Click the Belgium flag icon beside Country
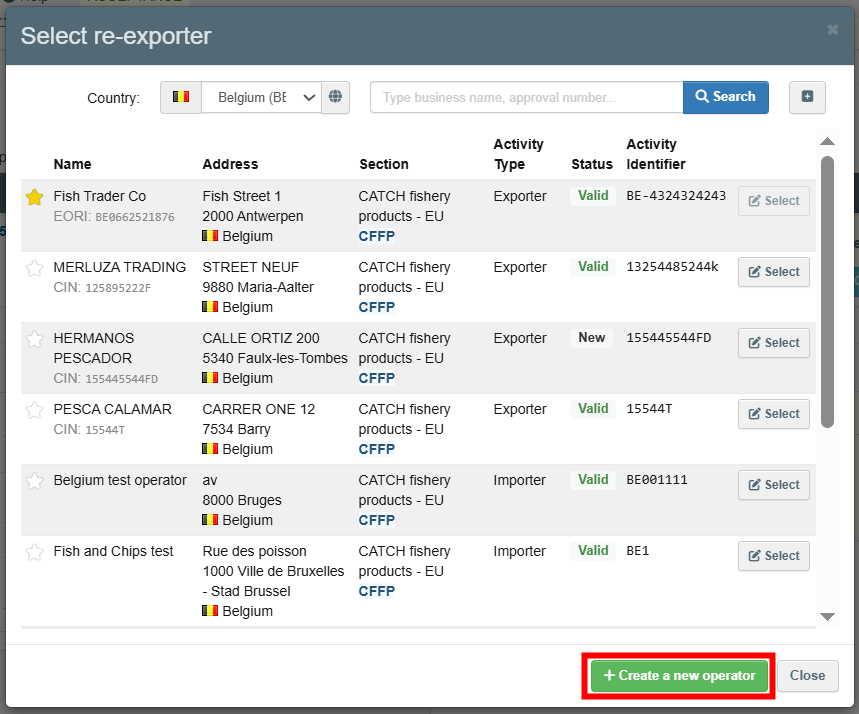 coord(181,97)
